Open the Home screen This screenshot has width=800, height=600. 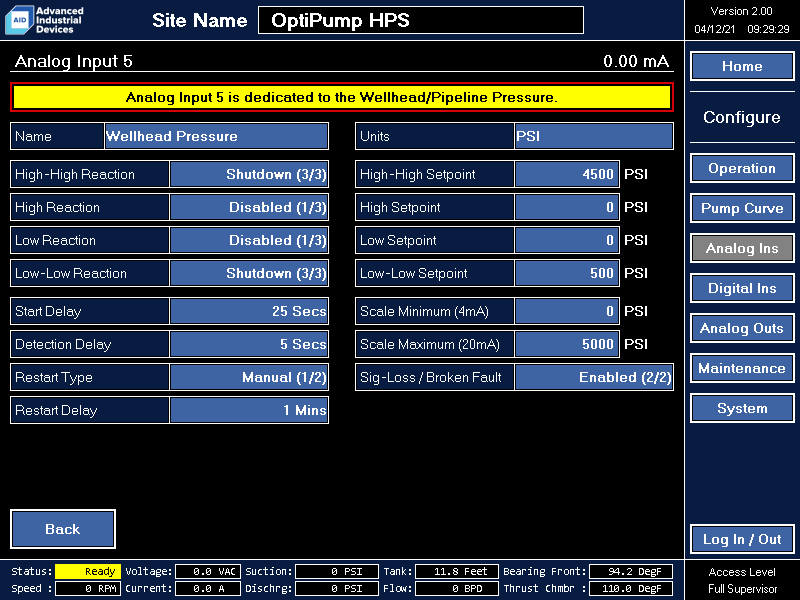click(742, 66)
